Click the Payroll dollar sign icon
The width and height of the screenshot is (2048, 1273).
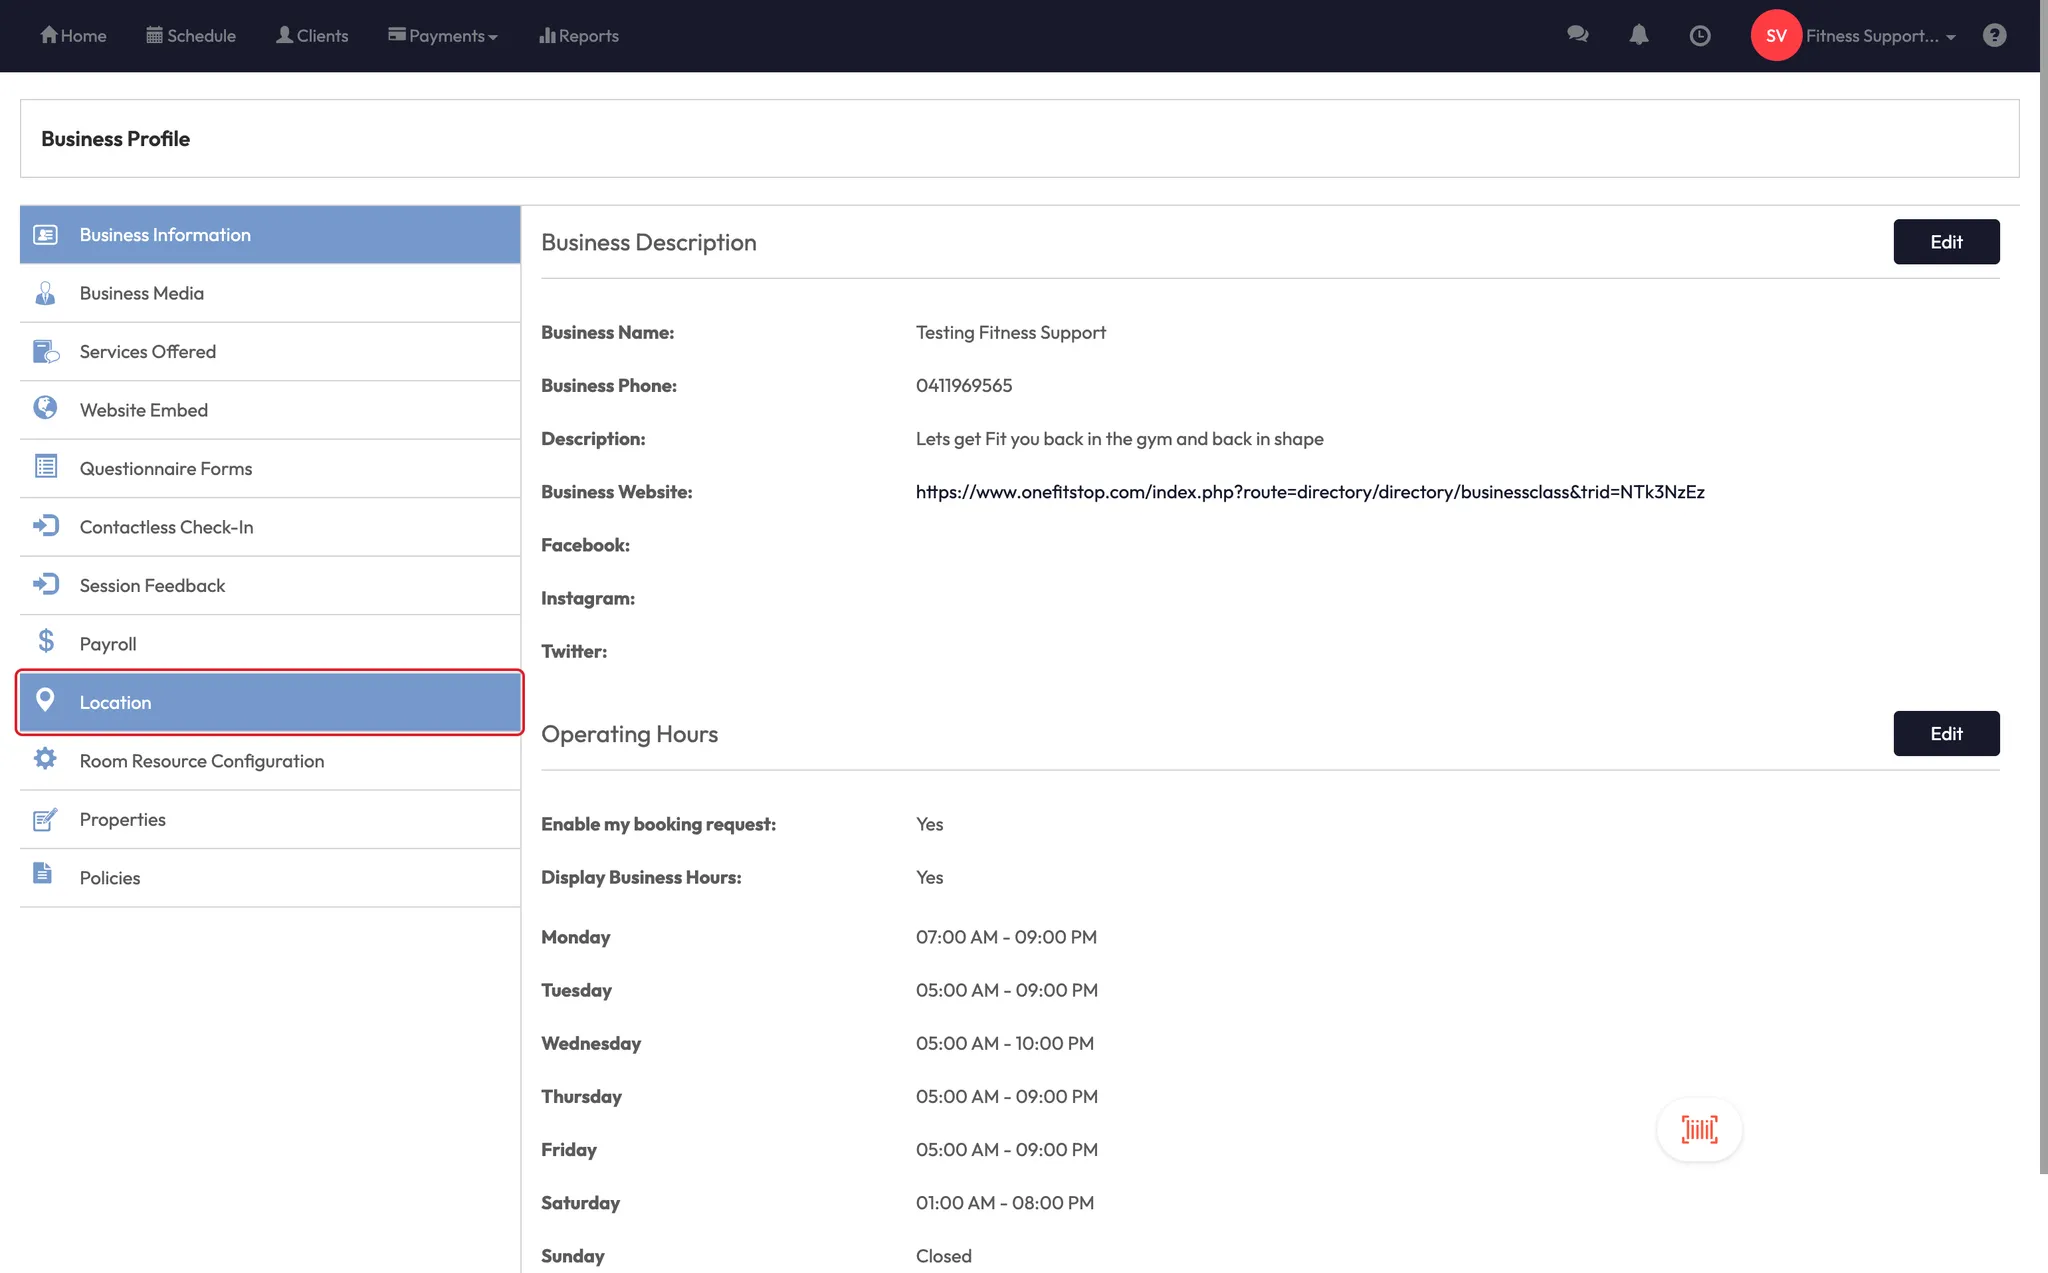point(46,641)
